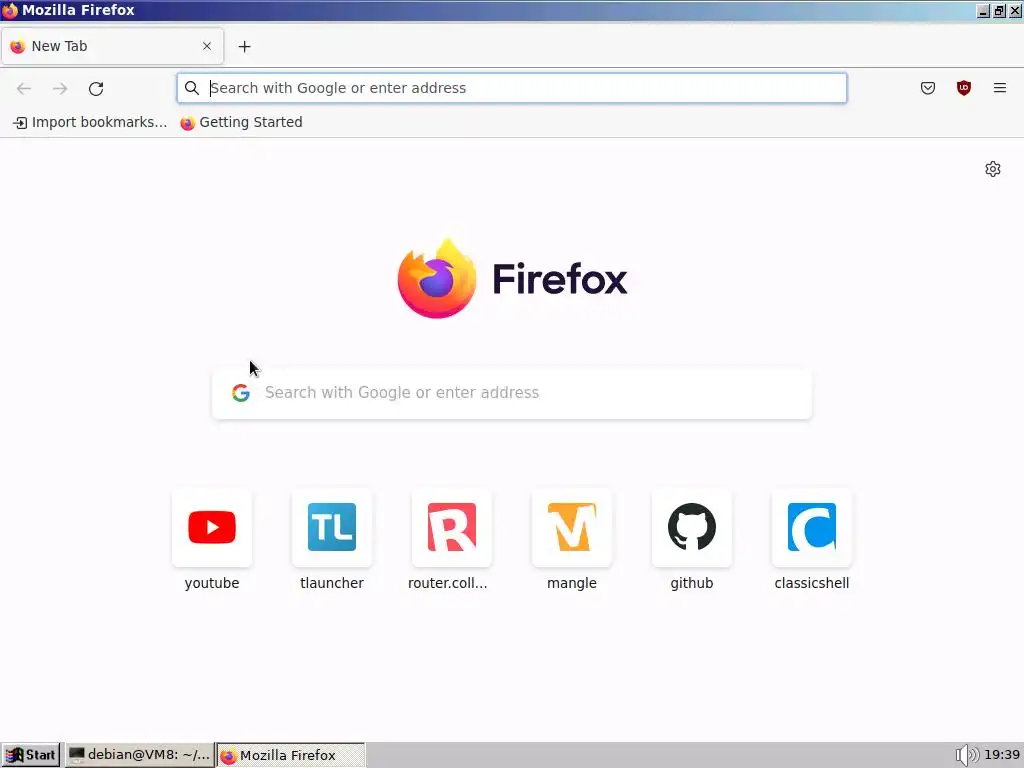
Task: Go forward one page
Action: pyautogui.click(x=60, y=88)
